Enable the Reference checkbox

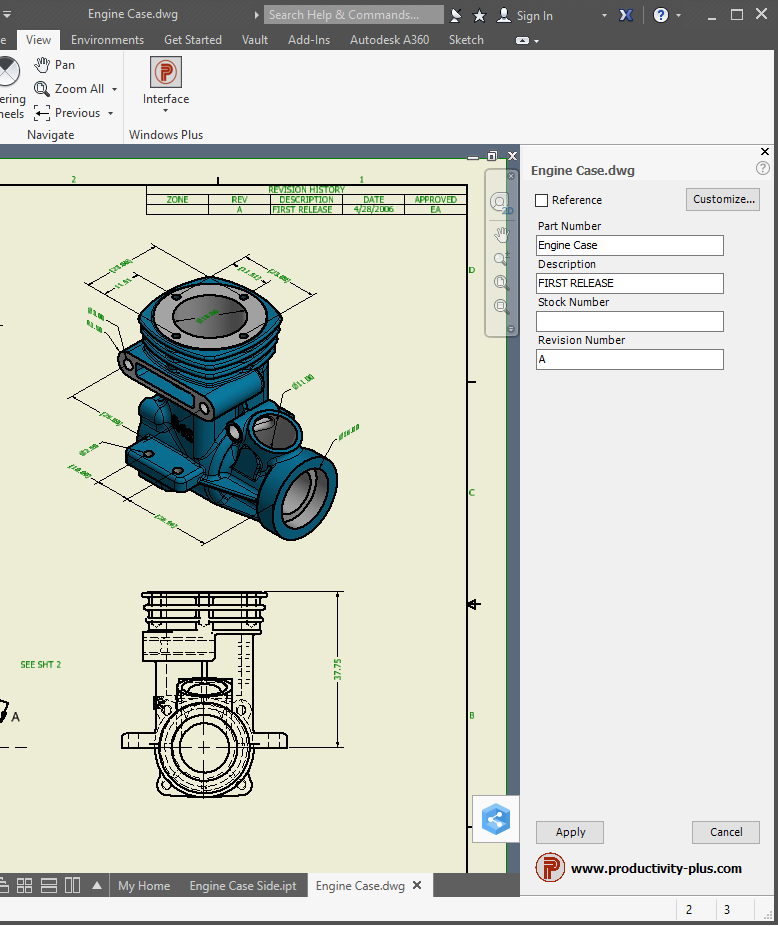(542, 200)
